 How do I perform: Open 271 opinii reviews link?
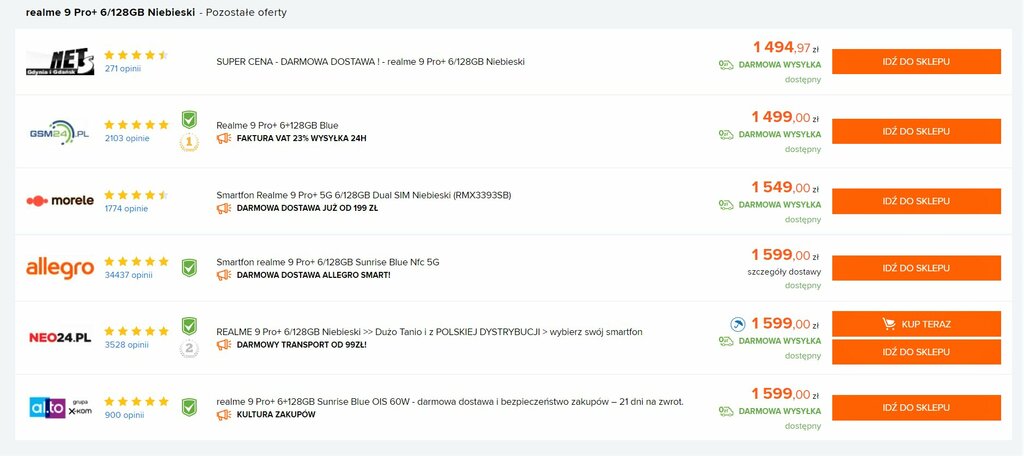click(x=123, y=69)
